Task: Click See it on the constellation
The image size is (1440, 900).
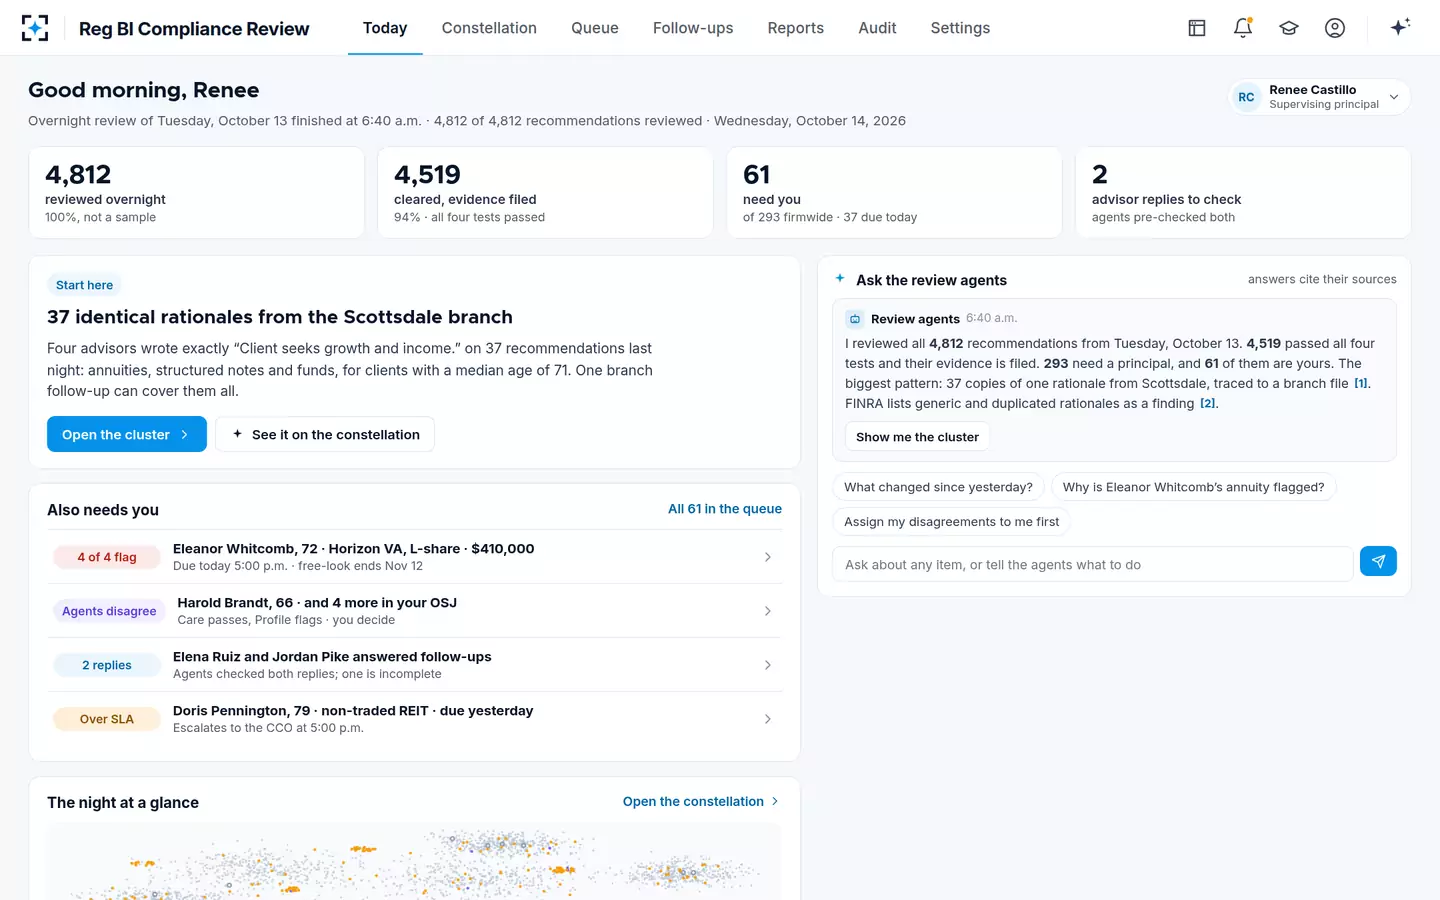Action: click(x=325, y=434)
